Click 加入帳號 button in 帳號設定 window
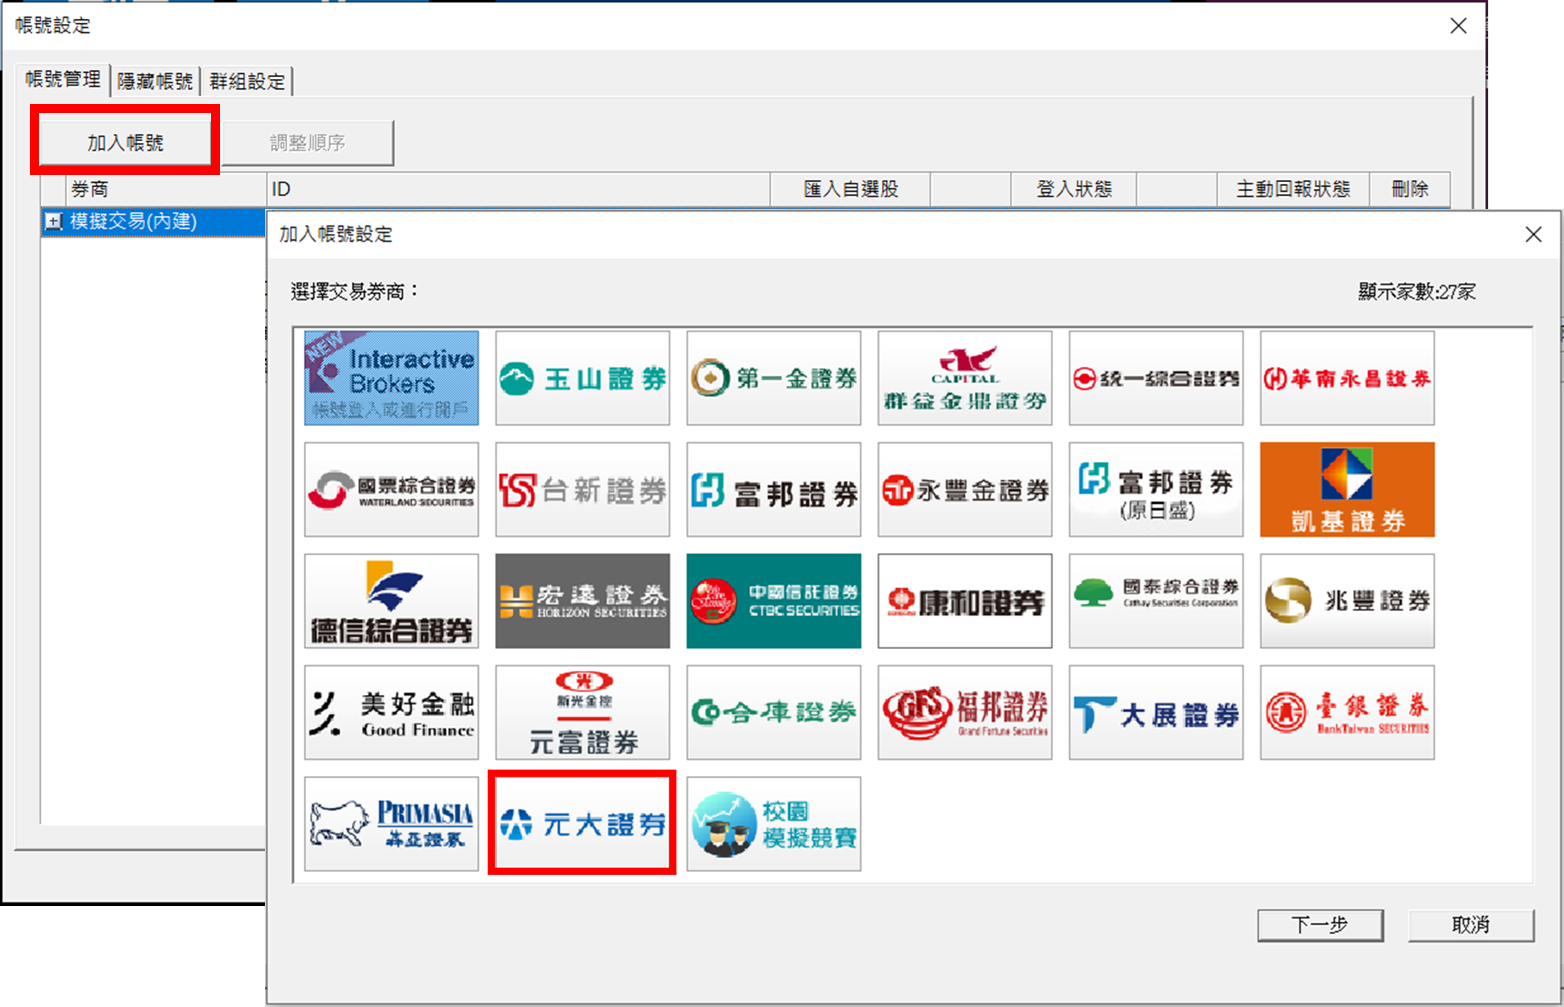 (125, 142)
